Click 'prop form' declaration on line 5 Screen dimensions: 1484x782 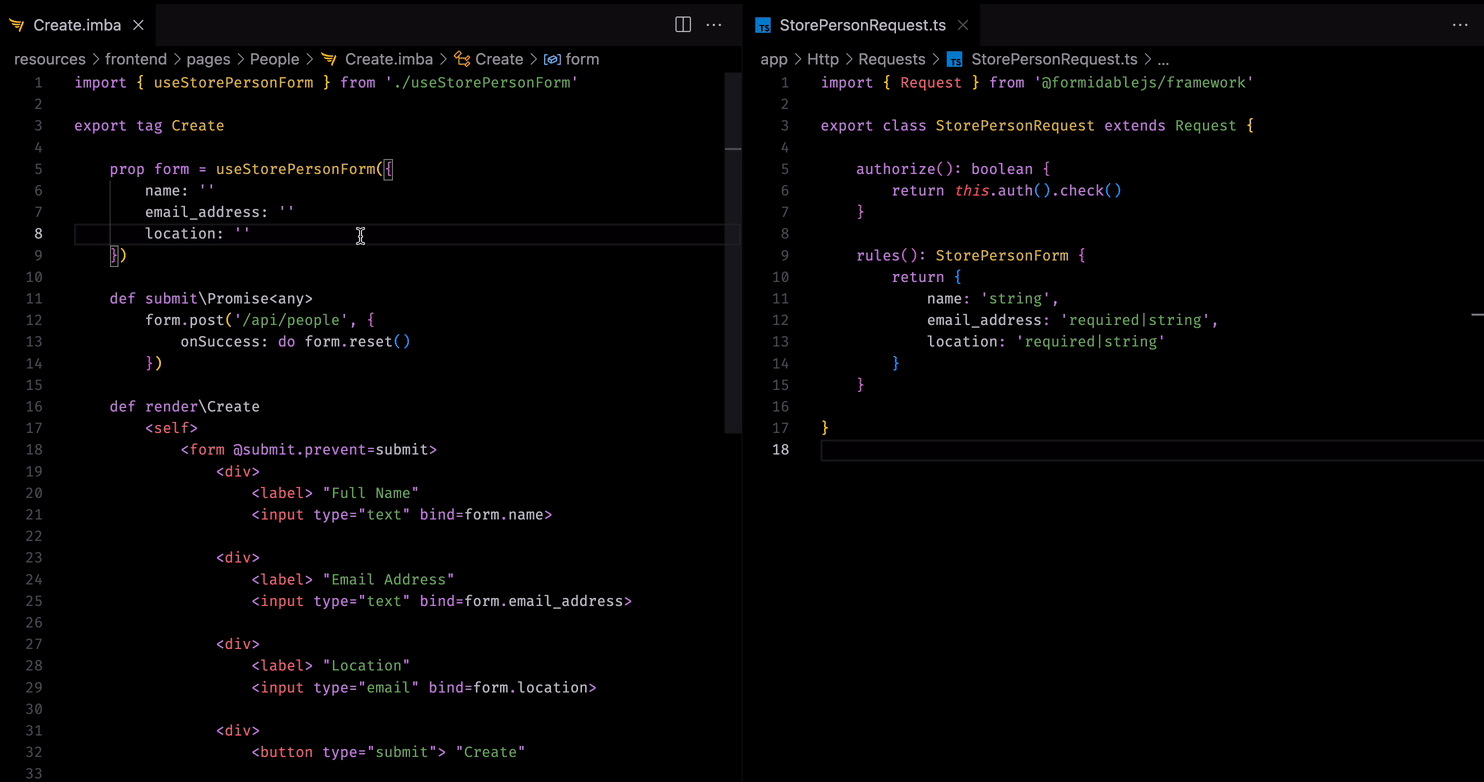click(149, 169)
